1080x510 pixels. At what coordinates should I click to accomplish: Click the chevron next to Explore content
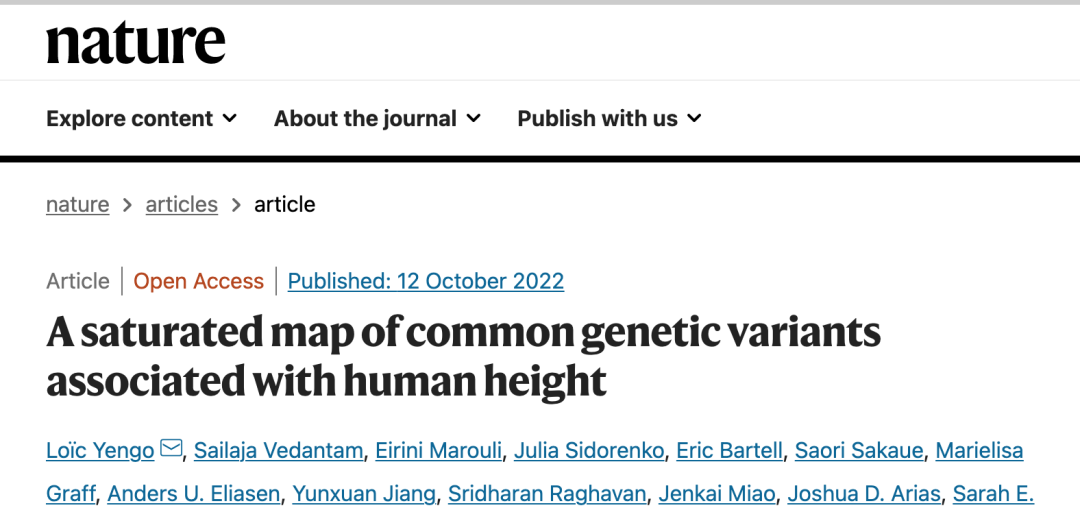[229, 119]
